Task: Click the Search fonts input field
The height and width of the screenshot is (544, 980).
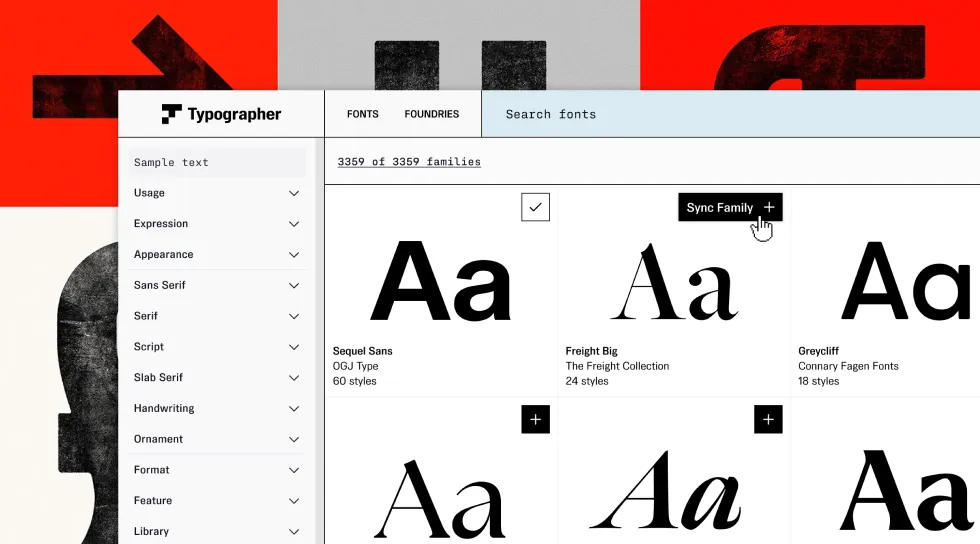Action: (730, 114)
